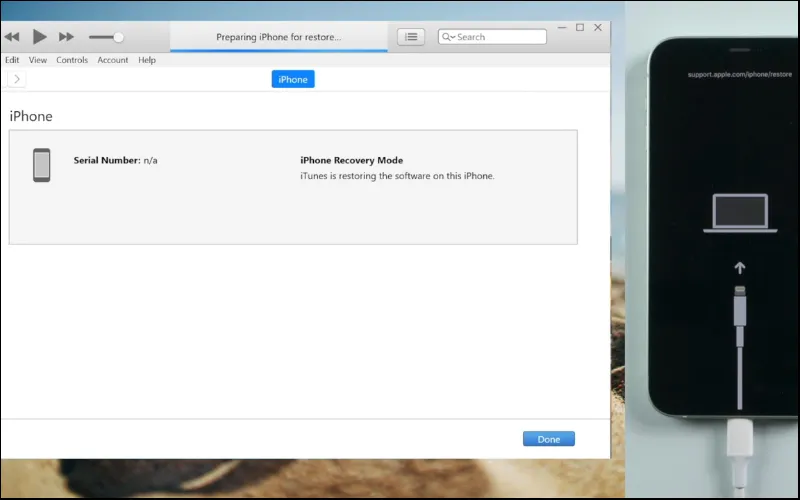Skip ahead with the fast-forward button
Screen dimensions: 800x500
66,37
